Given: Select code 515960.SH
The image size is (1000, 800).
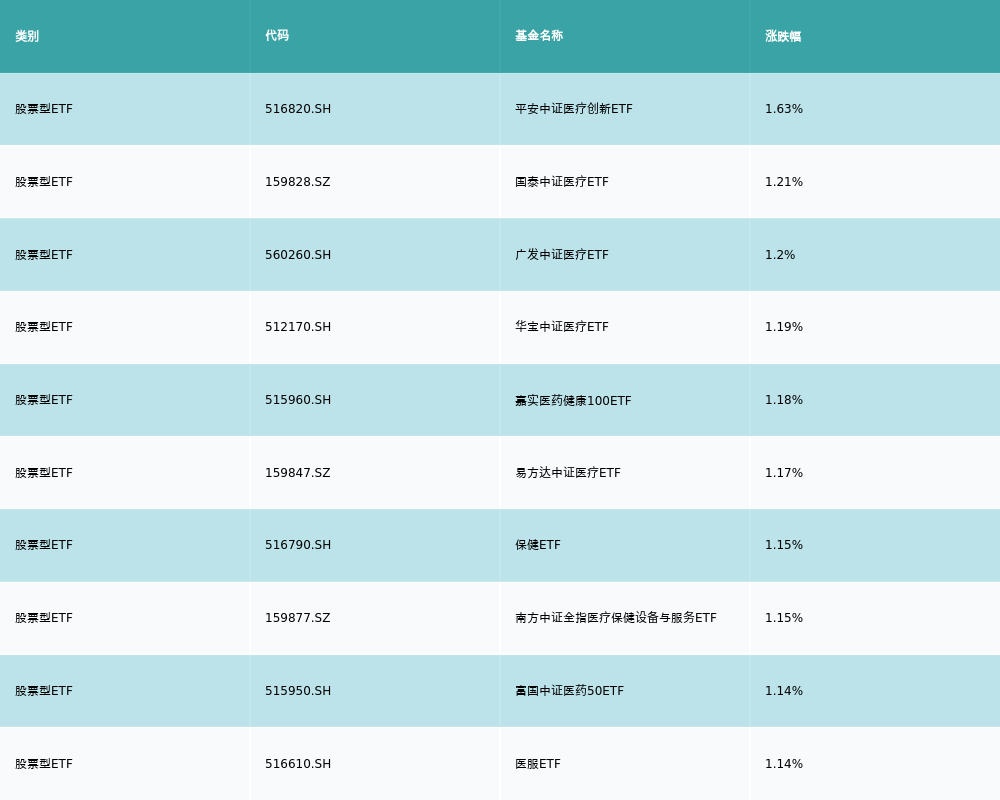Looking at the screenshot, I should coord(298,400).
